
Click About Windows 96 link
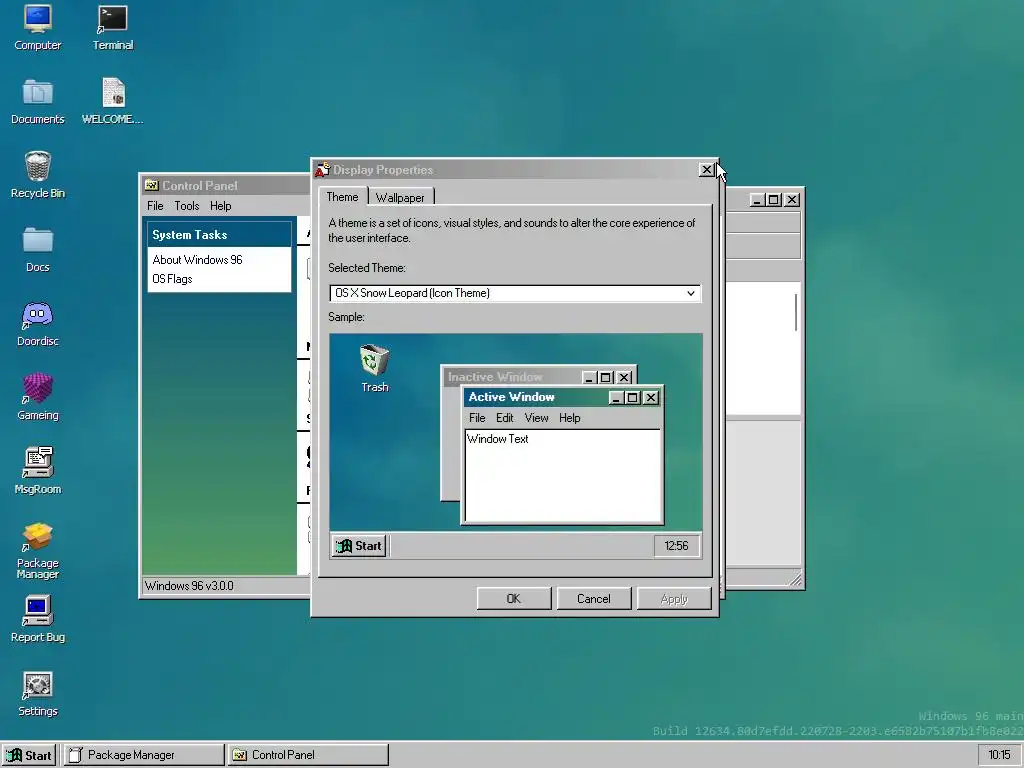(197, 260)
